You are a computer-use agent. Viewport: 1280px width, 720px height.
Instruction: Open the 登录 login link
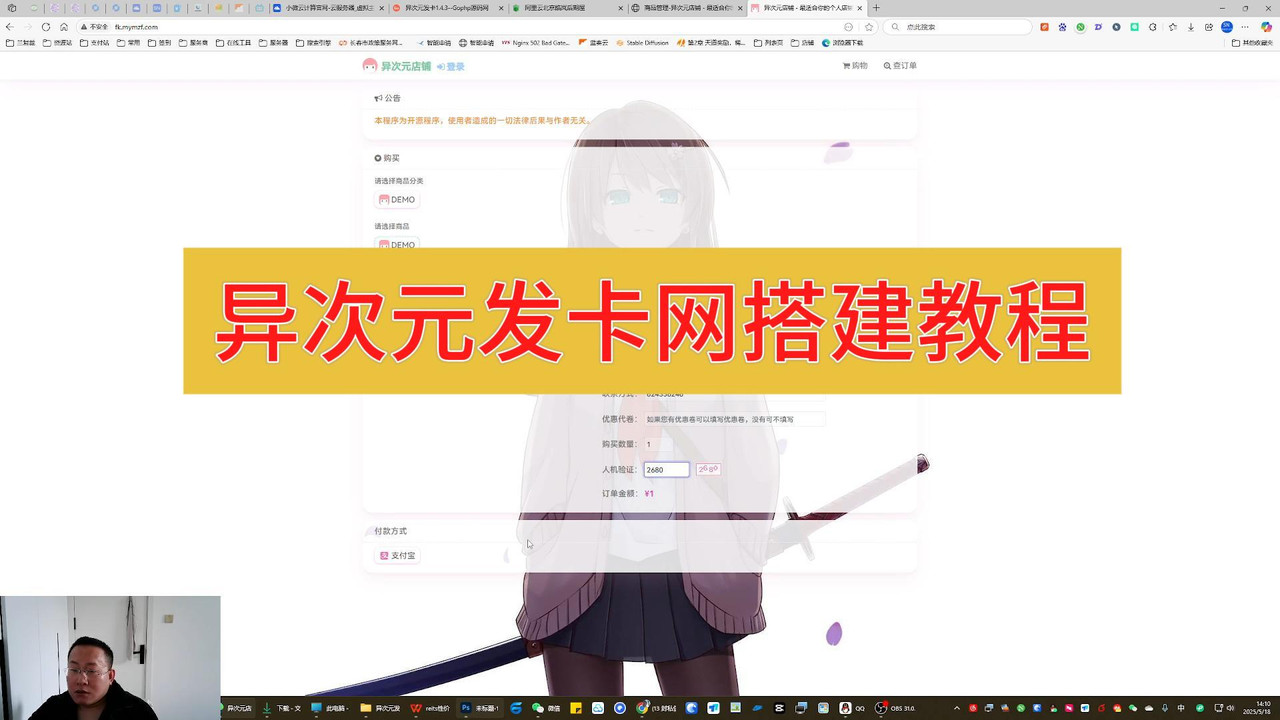(x=451, y=67)
